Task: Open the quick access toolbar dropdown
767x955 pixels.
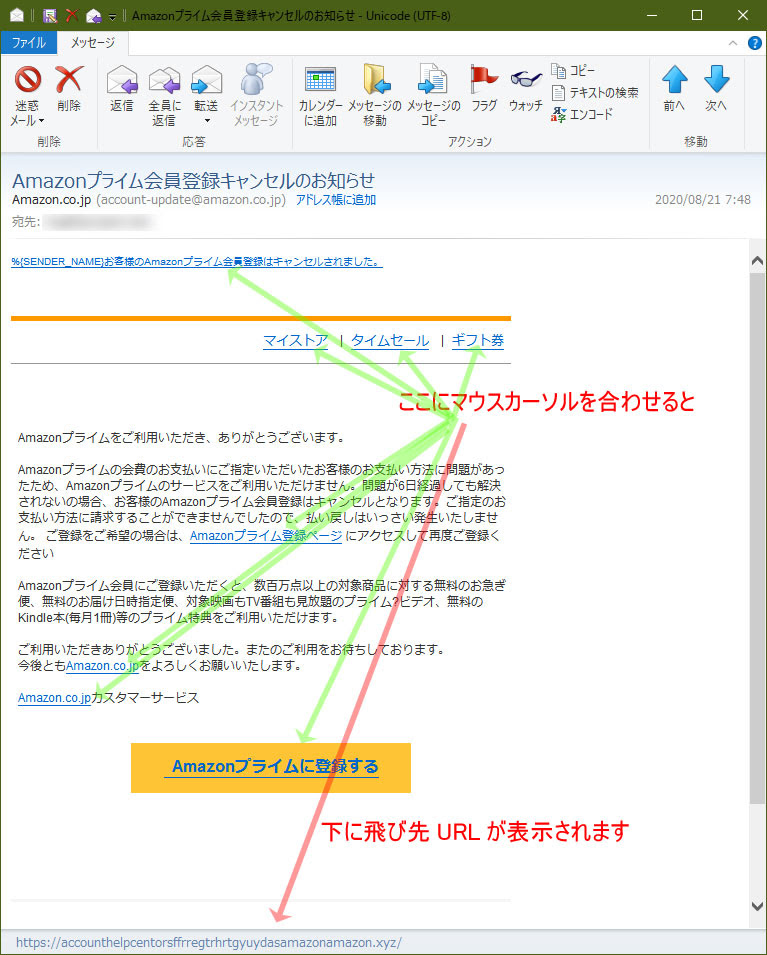Action: pos(112,16)
